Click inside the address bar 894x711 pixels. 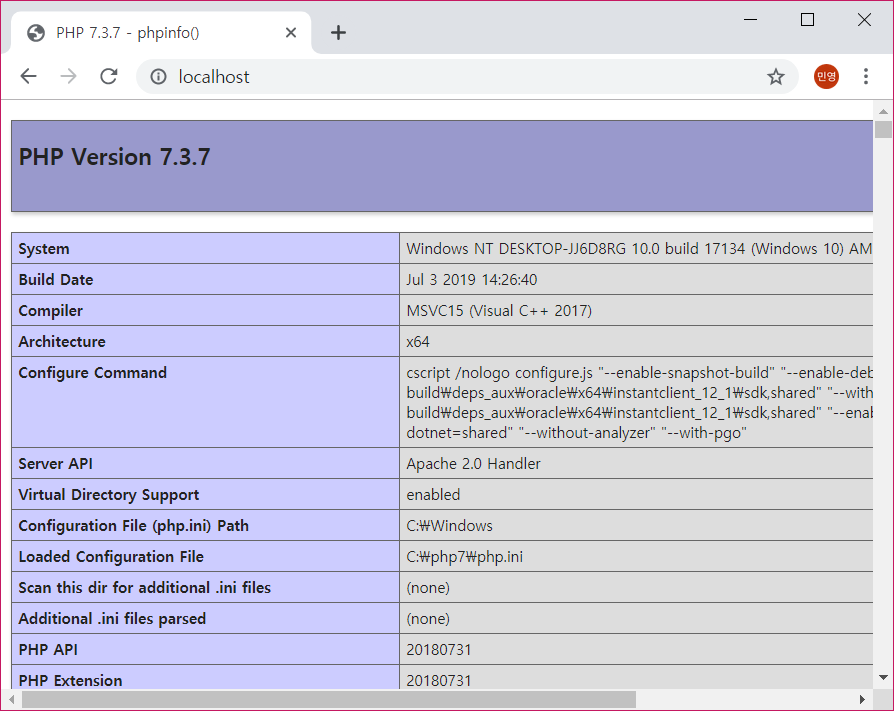tap(400, 76)
